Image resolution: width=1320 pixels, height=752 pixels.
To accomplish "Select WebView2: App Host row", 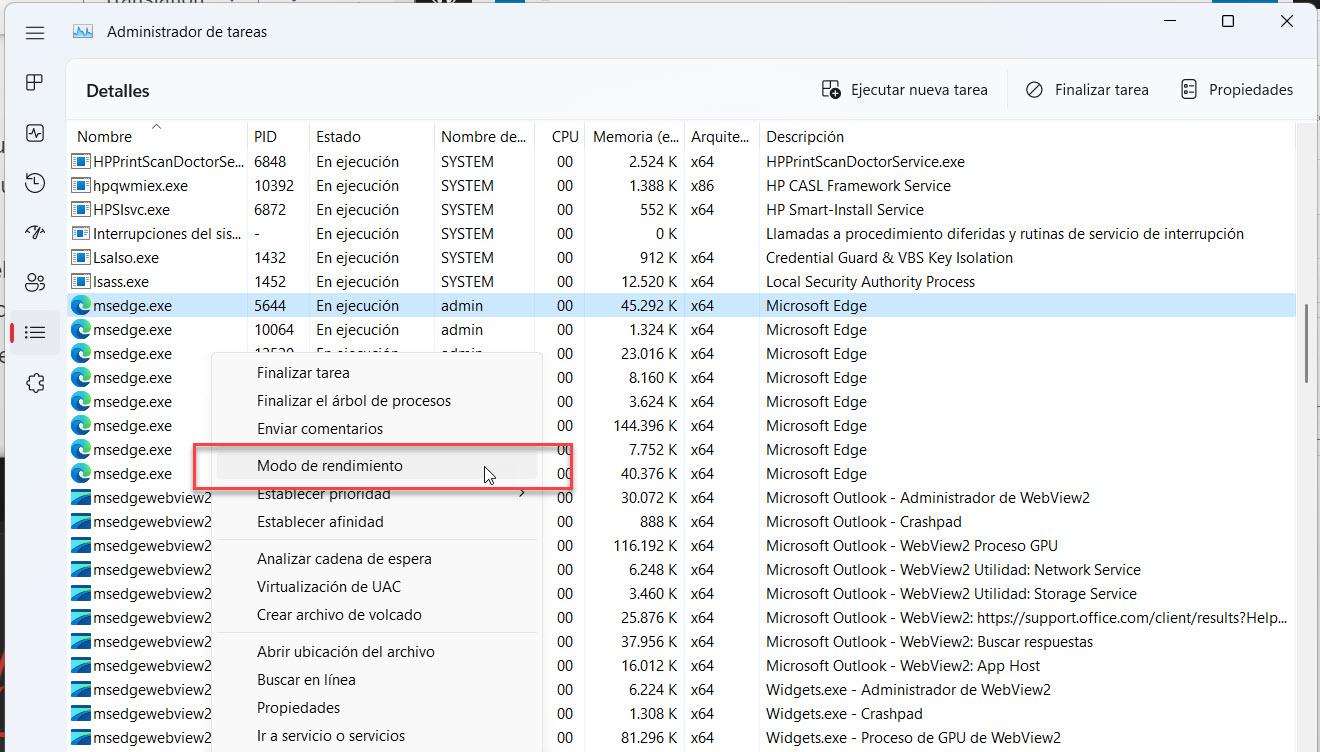I will (x=682, y=666).
